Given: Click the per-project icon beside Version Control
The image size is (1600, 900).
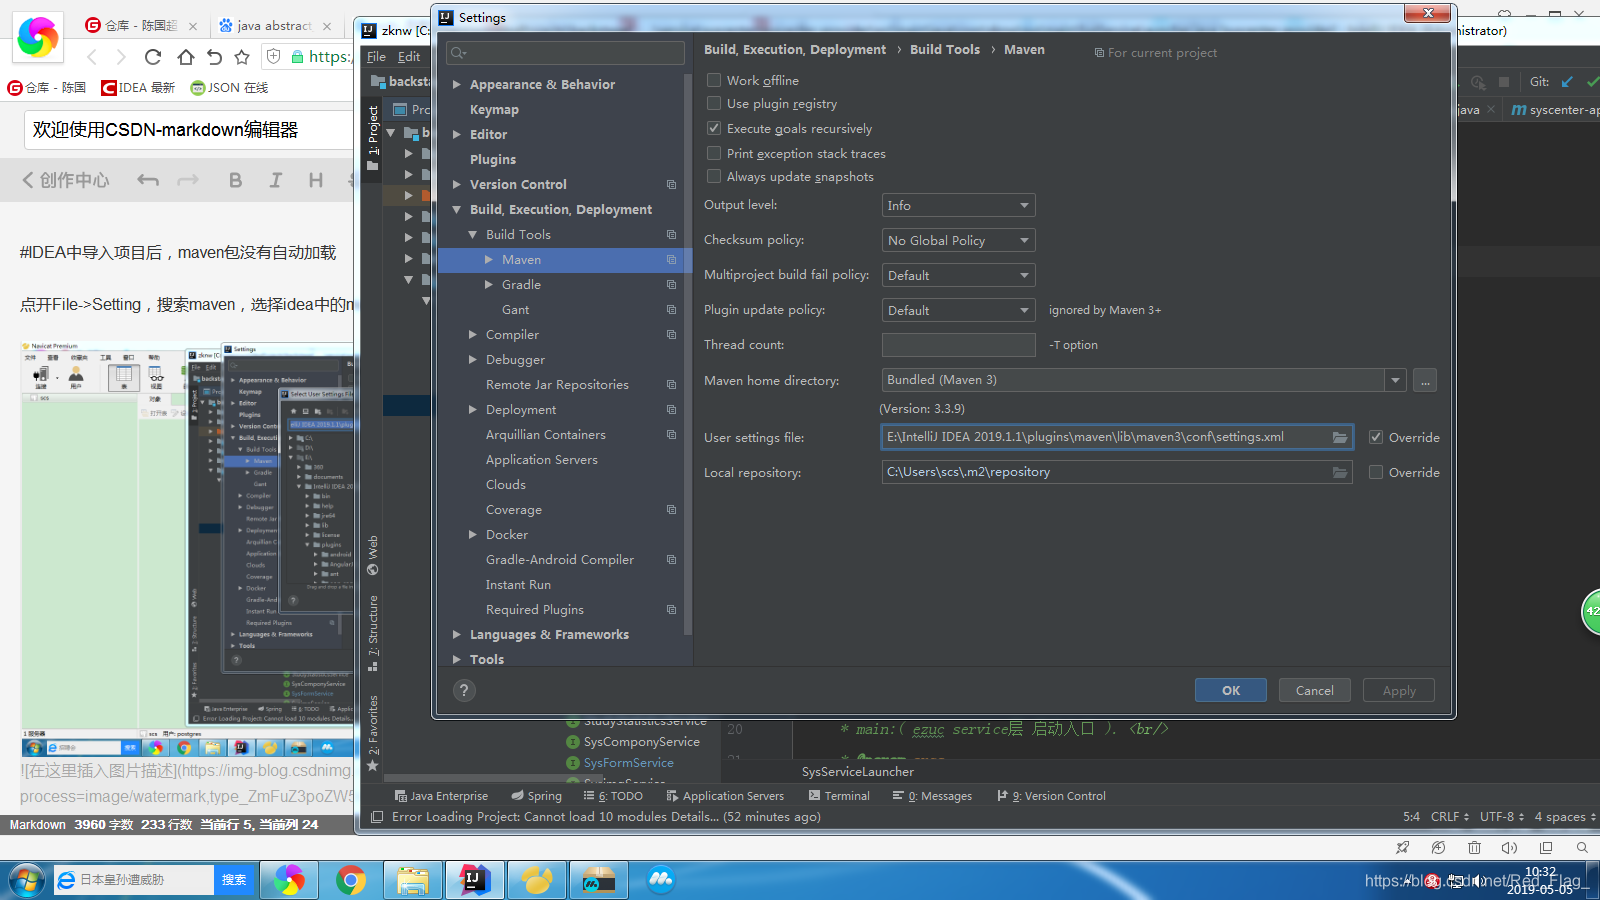Looking at the screenshot, I should pos(672,185).
